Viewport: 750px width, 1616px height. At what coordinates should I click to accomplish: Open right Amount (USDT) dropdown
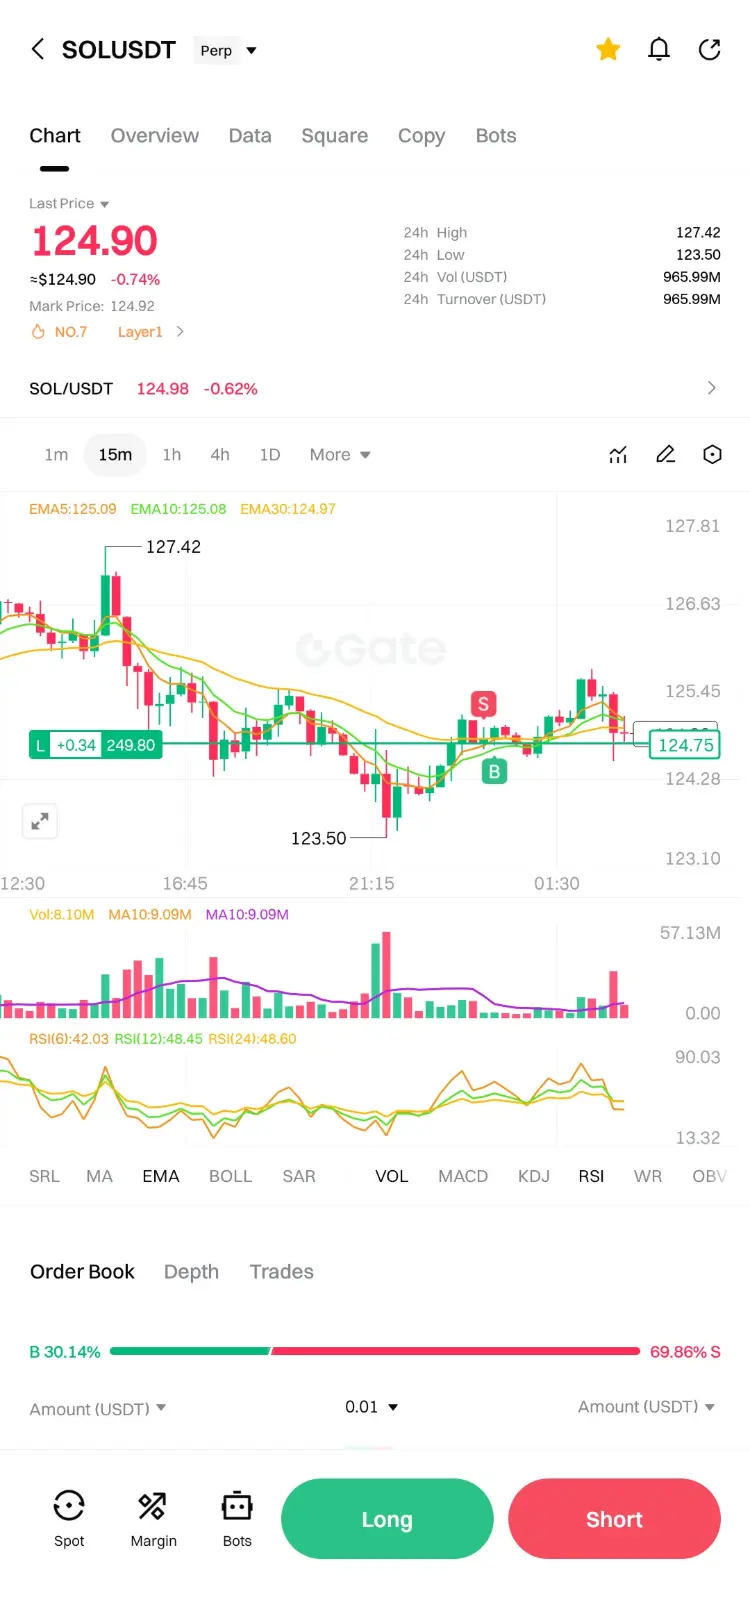pyautogui.click(x=646, y=1407)
